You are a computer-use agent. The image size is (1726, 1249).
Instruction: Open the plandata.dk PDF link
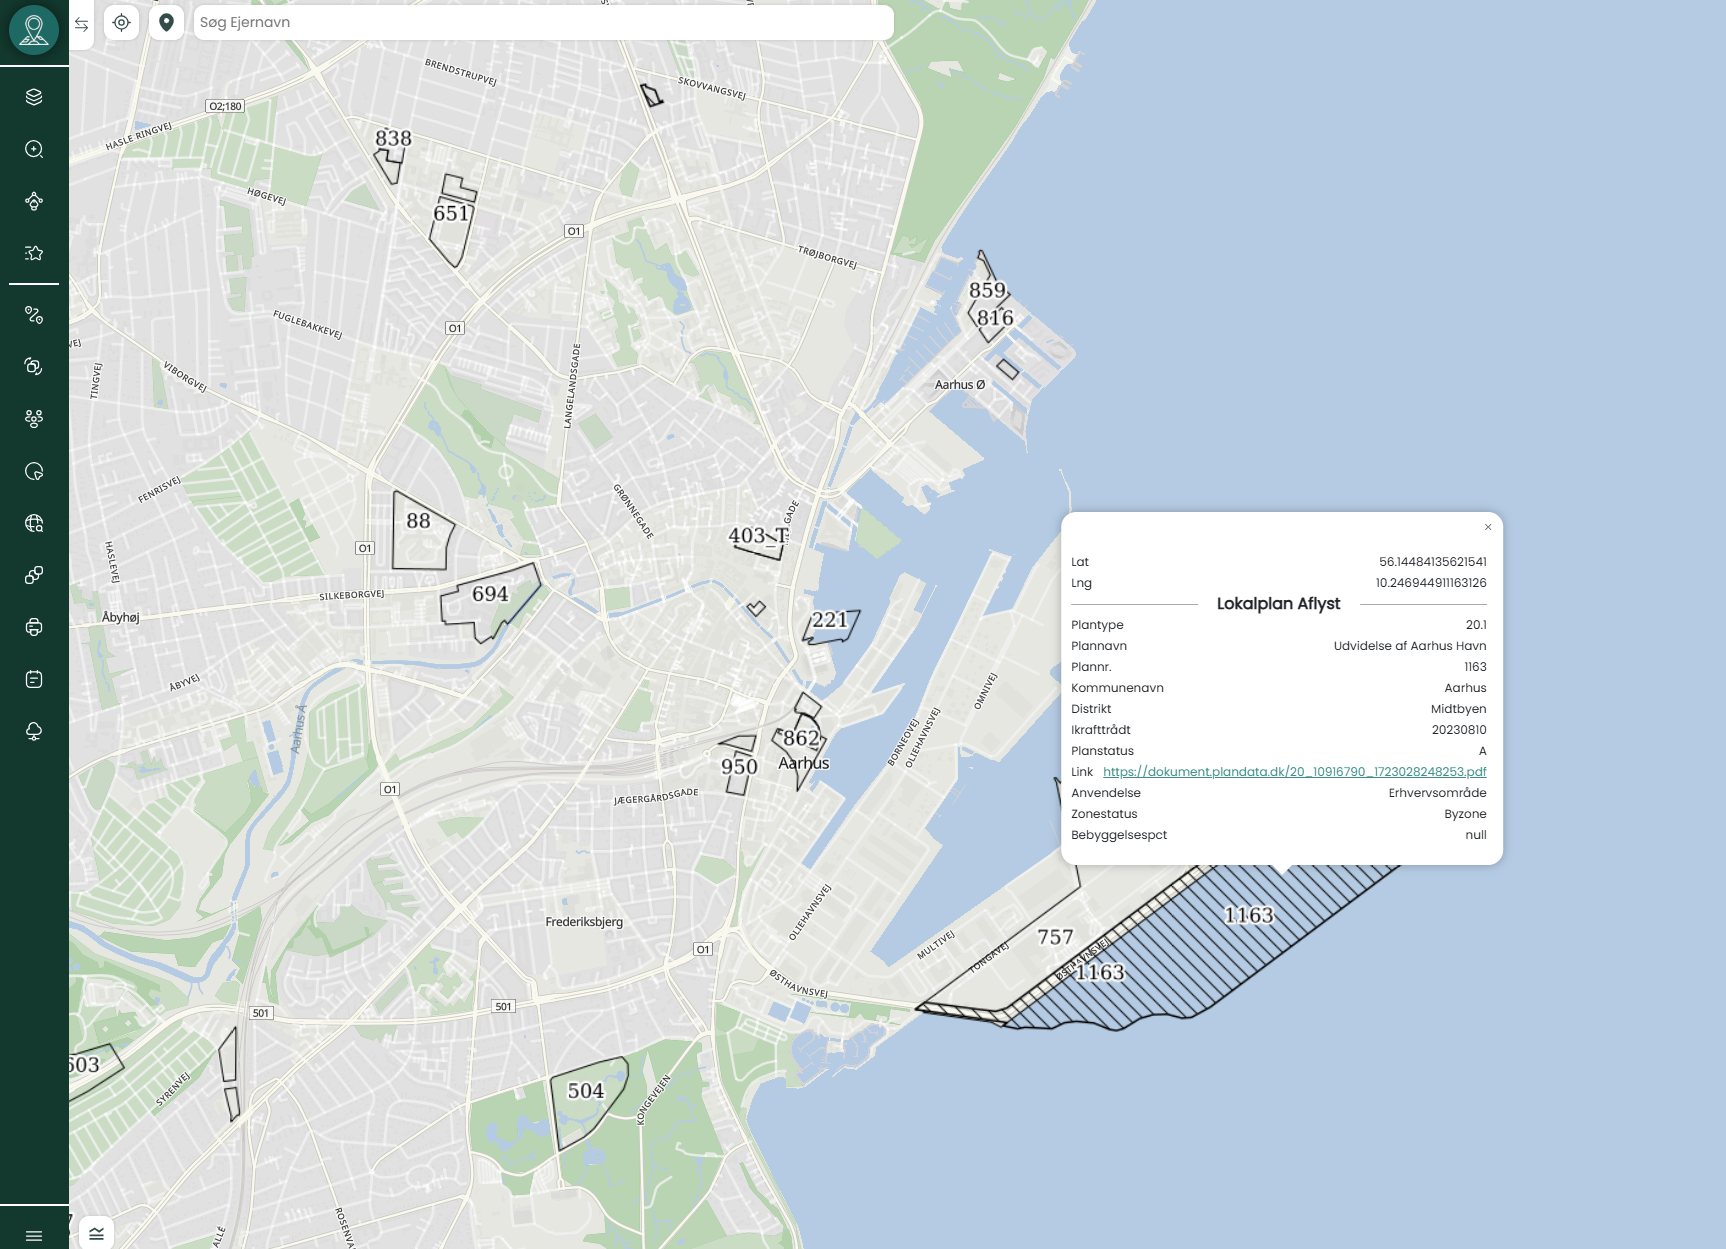[1294, 772]
